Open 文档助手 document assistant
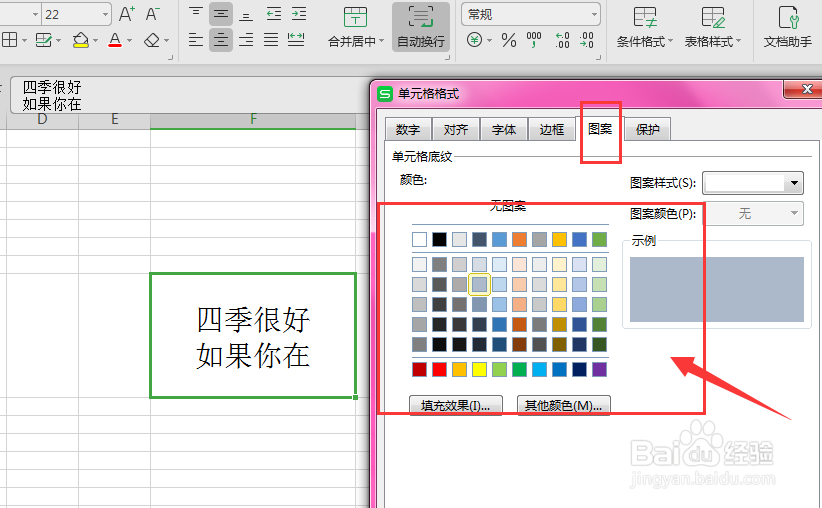 pos(788,26)
